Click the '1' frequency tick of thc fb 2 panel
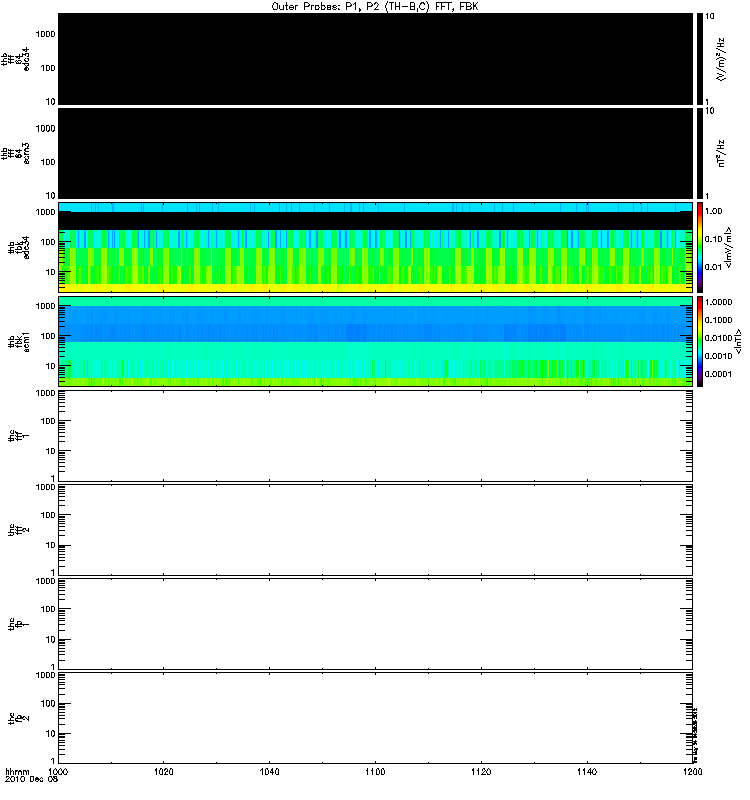The image size is (750, 800). tap(53, 761)
